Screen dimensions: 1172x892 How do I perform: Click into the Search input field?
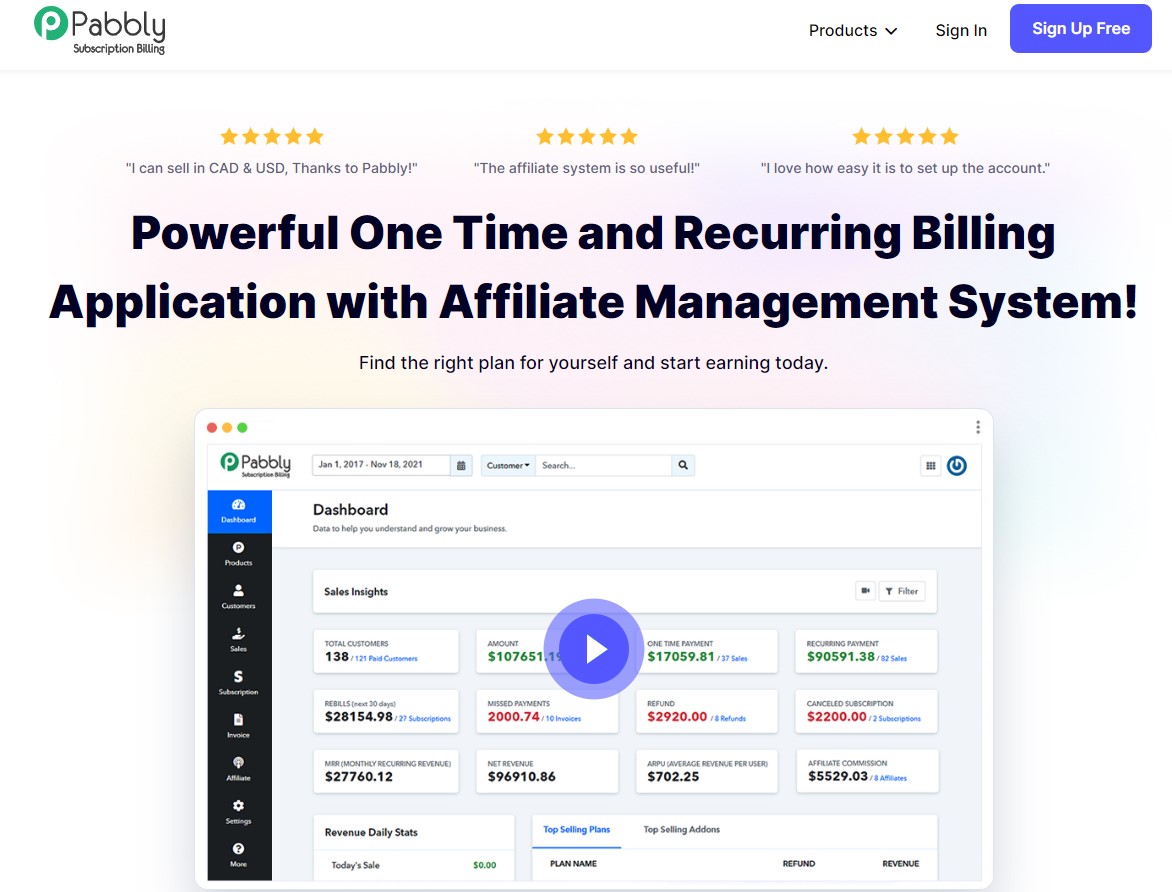pyautogui.click(x=603, y=465)
